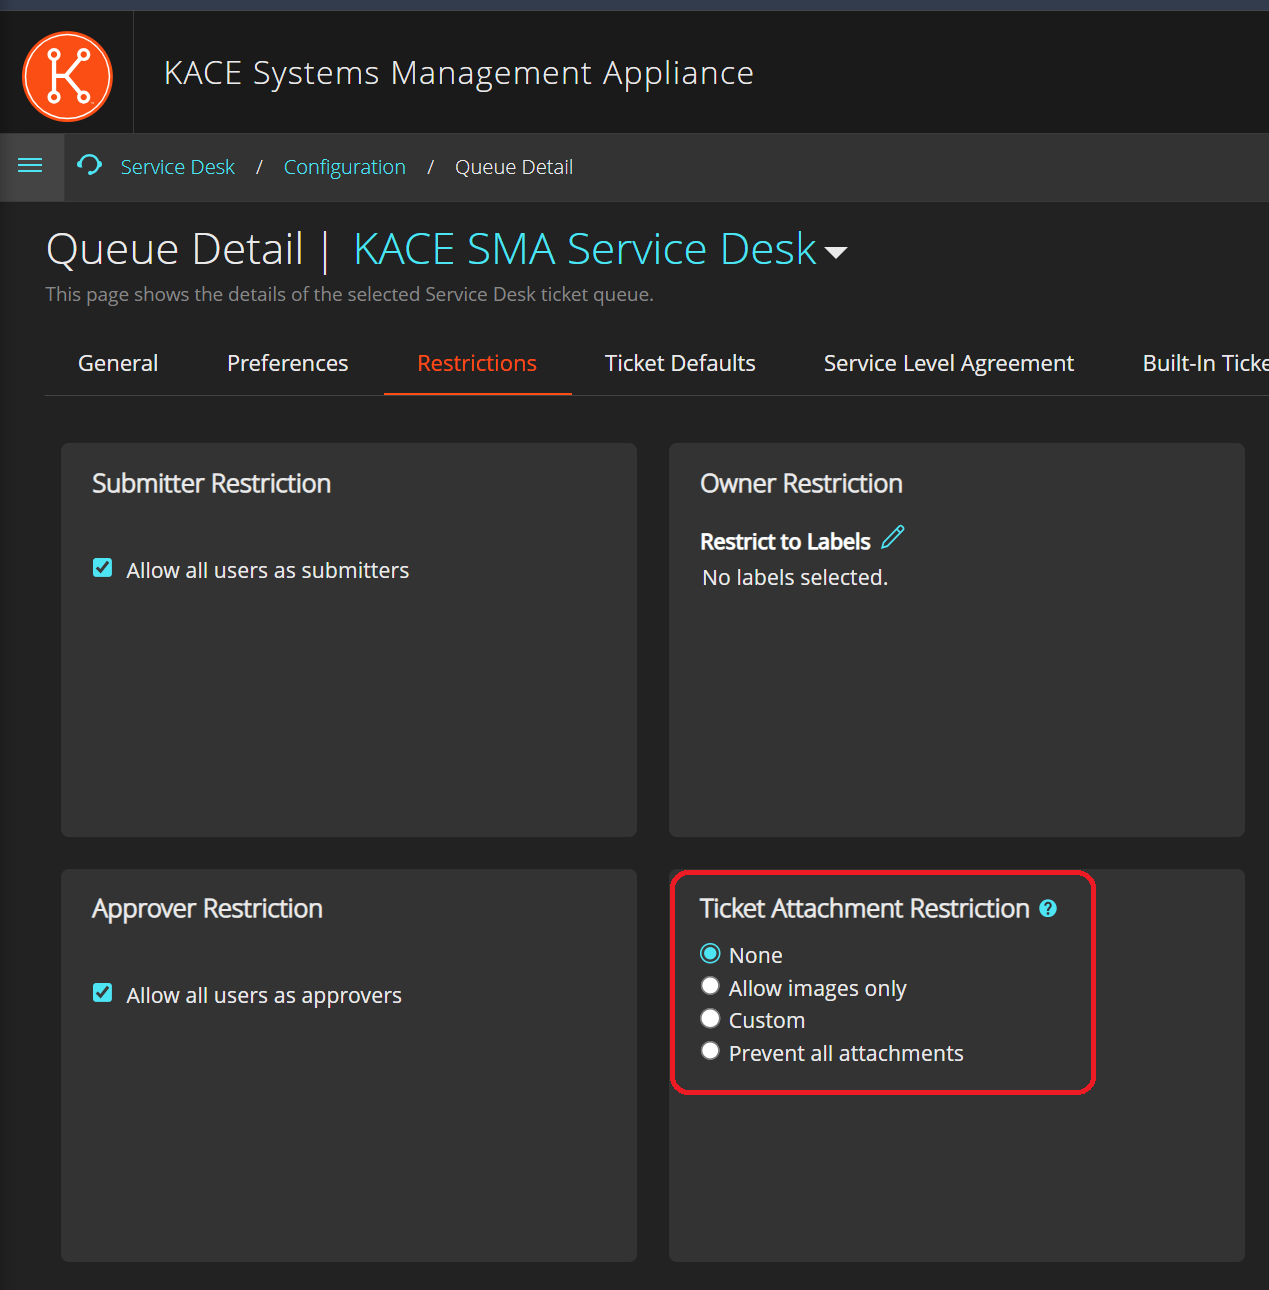Select Prevent all attachments radio button

click(710, 1051)
